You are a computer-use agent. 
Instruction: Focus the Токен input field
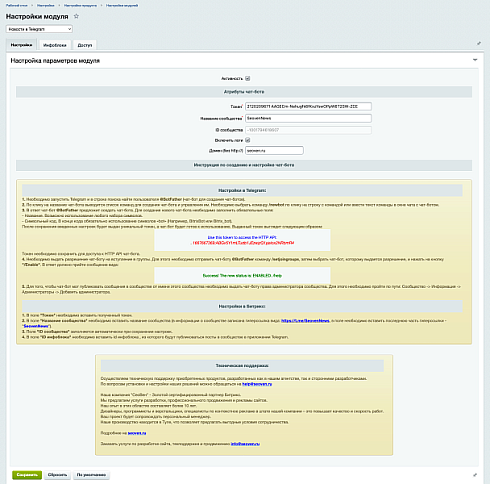click(x=308, y=106)
